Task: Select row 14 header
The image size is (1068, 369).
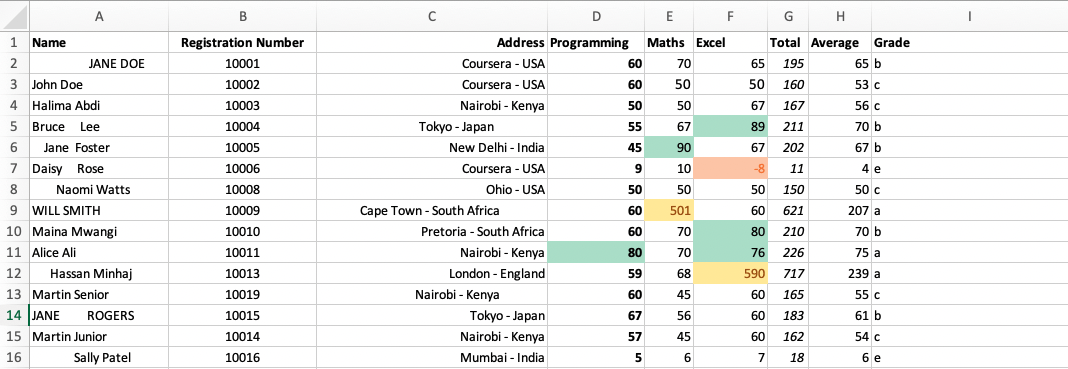Action: [14, 316]
